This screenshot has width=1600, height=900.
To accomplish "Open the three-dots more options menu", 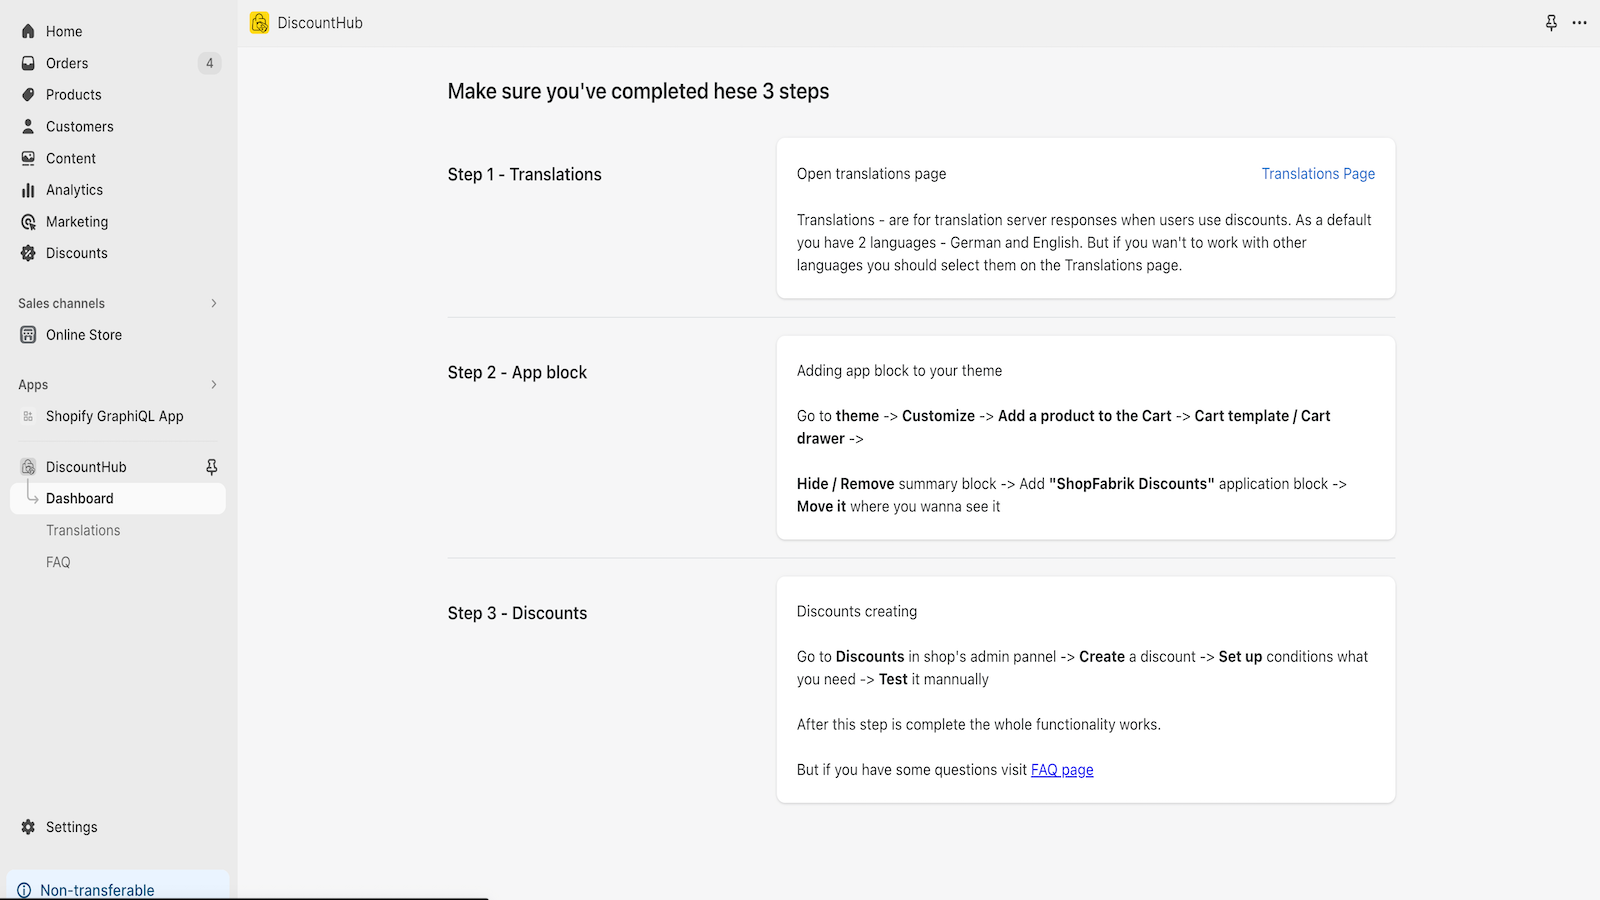I will (x=1579, y=23).
